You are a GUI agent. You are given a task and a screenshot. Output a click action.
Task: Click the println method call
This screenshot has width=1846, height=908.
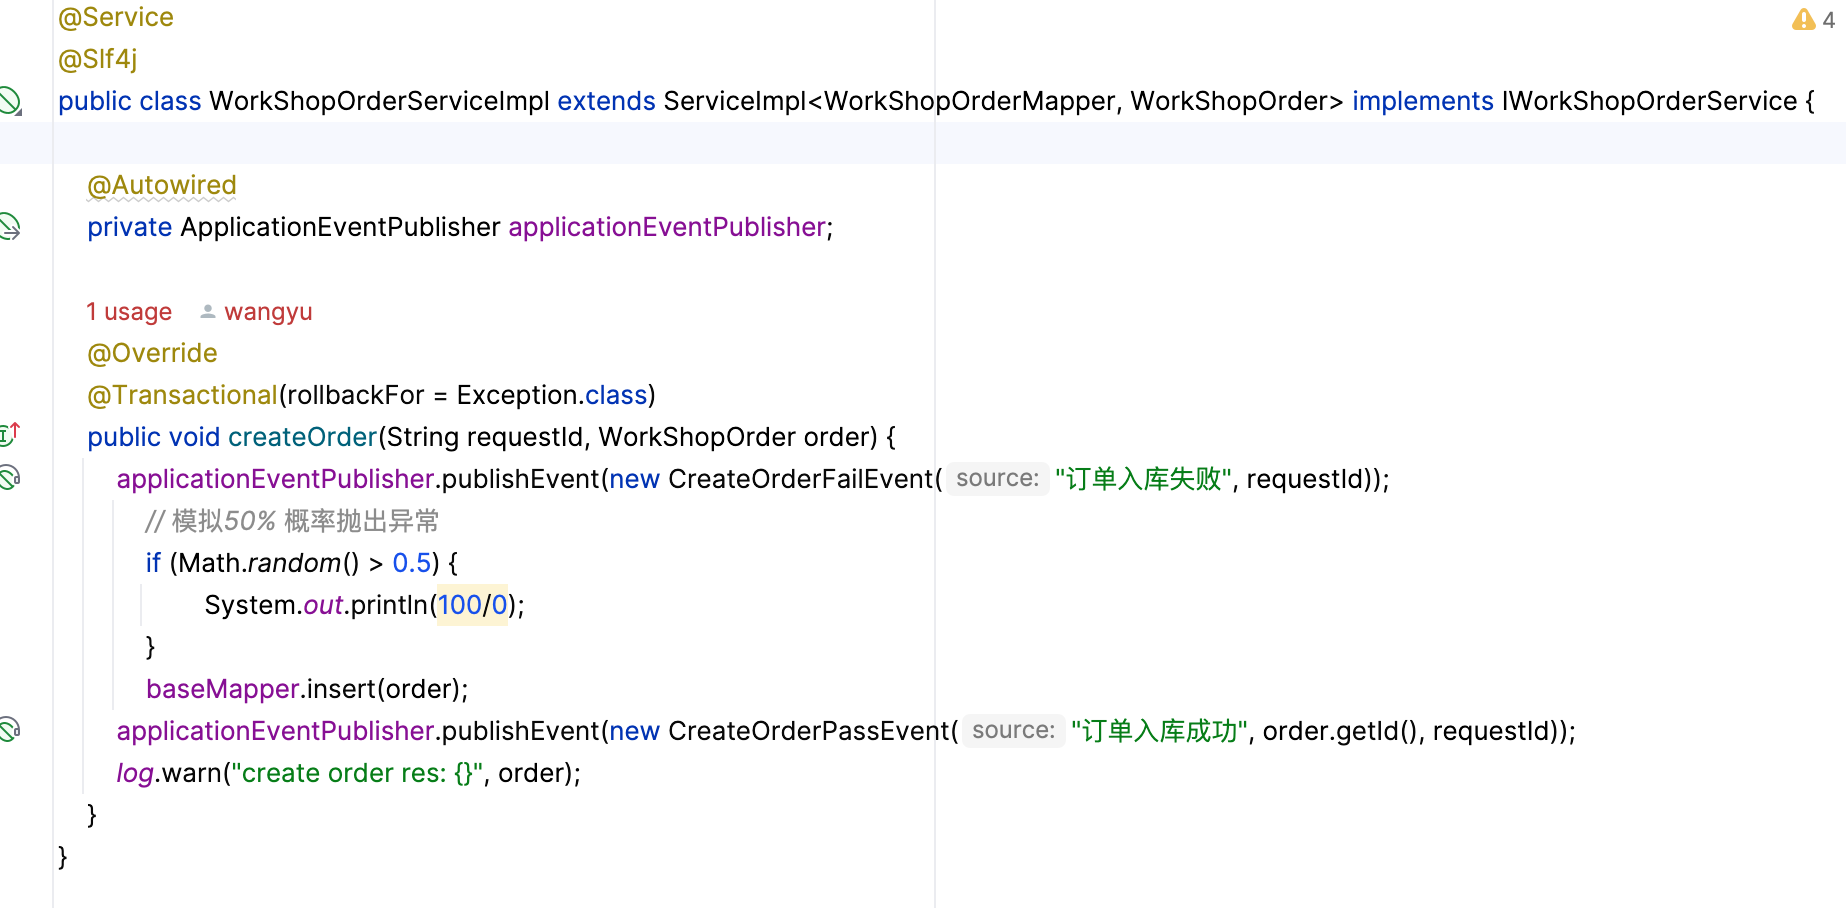[389, 605]
